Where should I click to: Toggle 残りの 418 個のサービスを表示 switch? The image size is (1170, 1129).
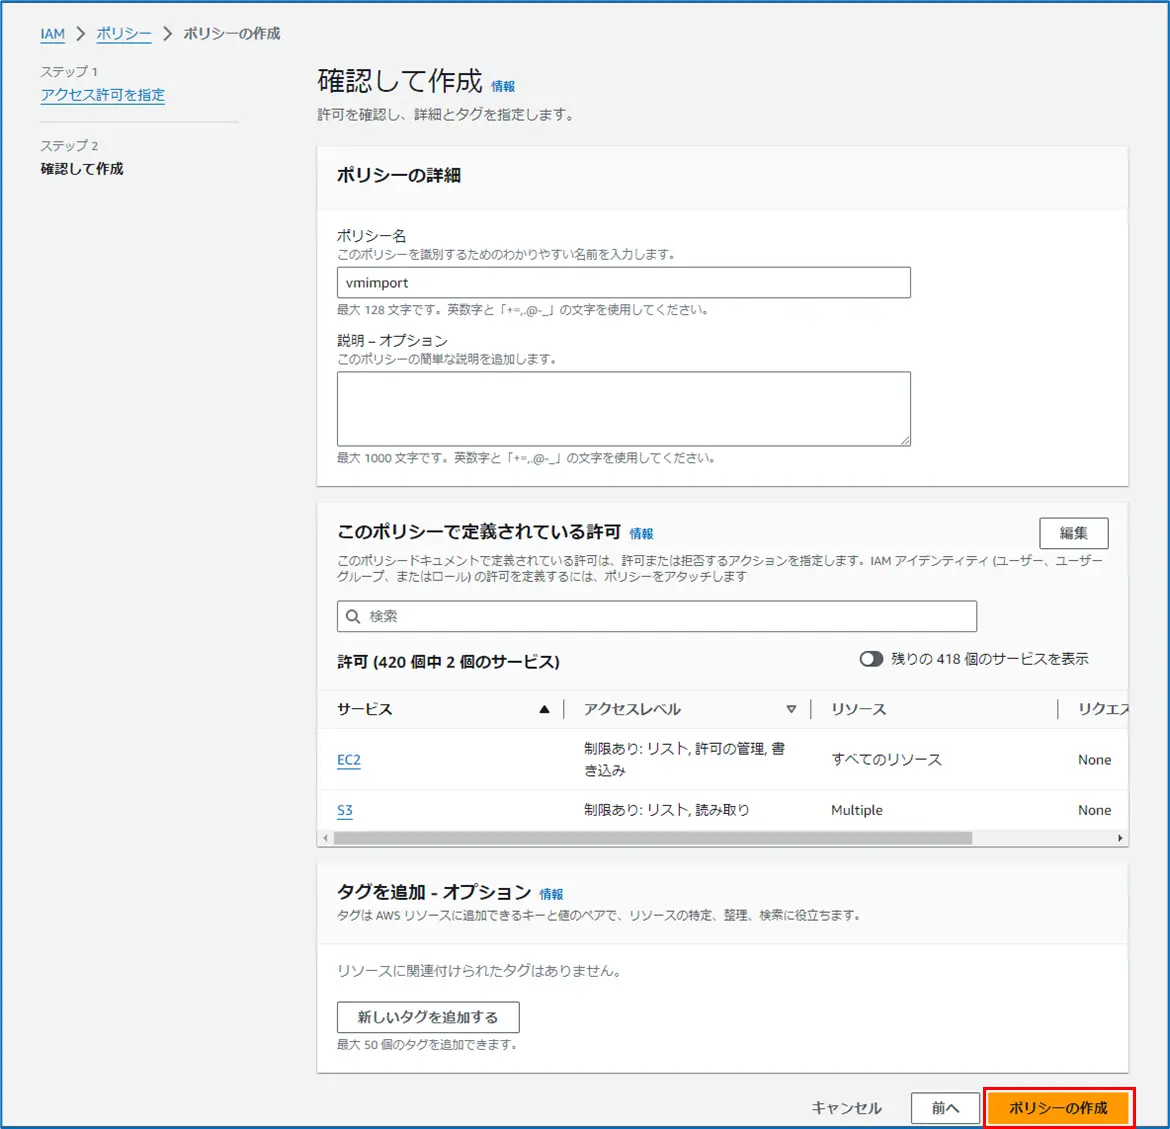tap(870, 659)
